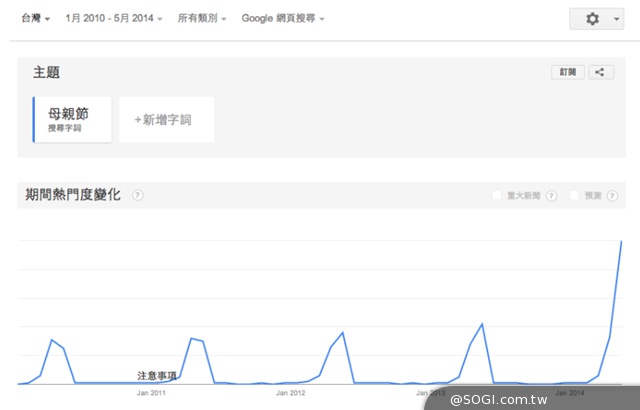Image resolution: width=640 pixels, height=410 pixels.
Task: Click the 期間熱門度變化 section title
Action: (x=73, y=195)
